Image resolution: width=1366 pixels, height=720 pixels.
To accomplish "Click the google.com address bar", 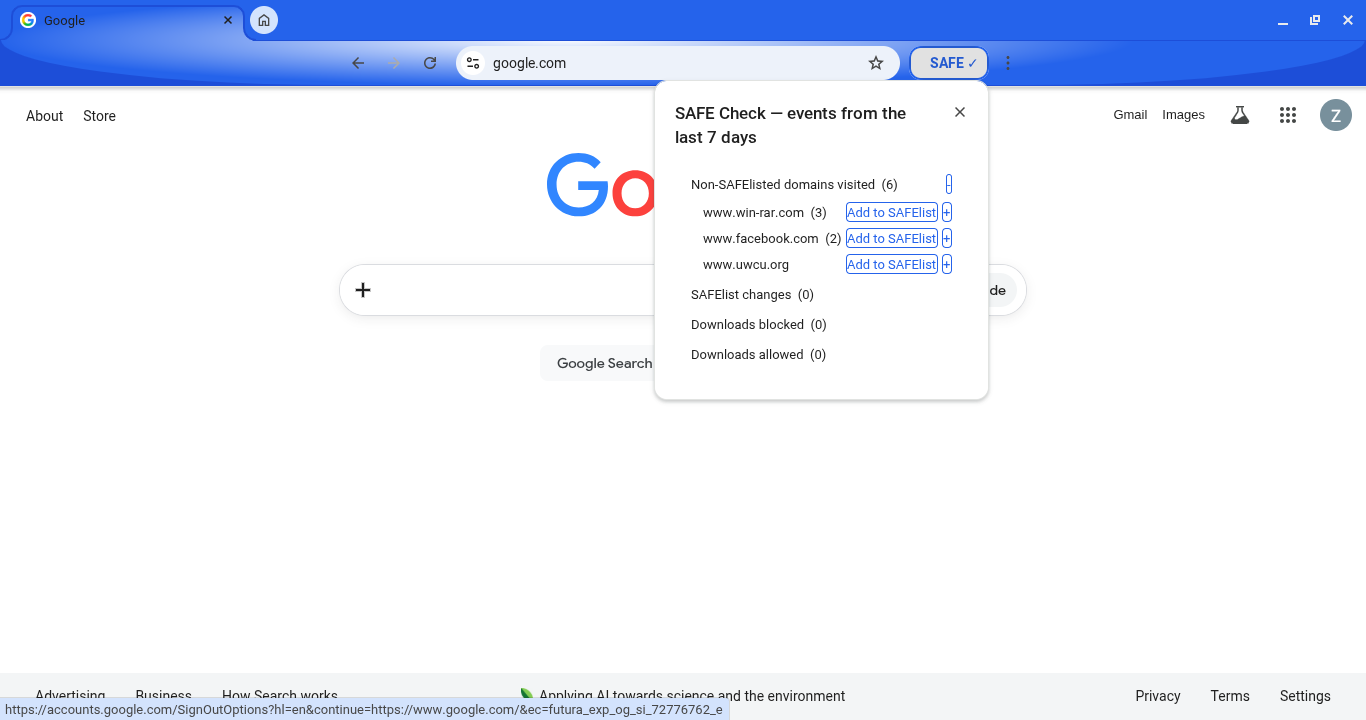I will [x=677, y=63].
